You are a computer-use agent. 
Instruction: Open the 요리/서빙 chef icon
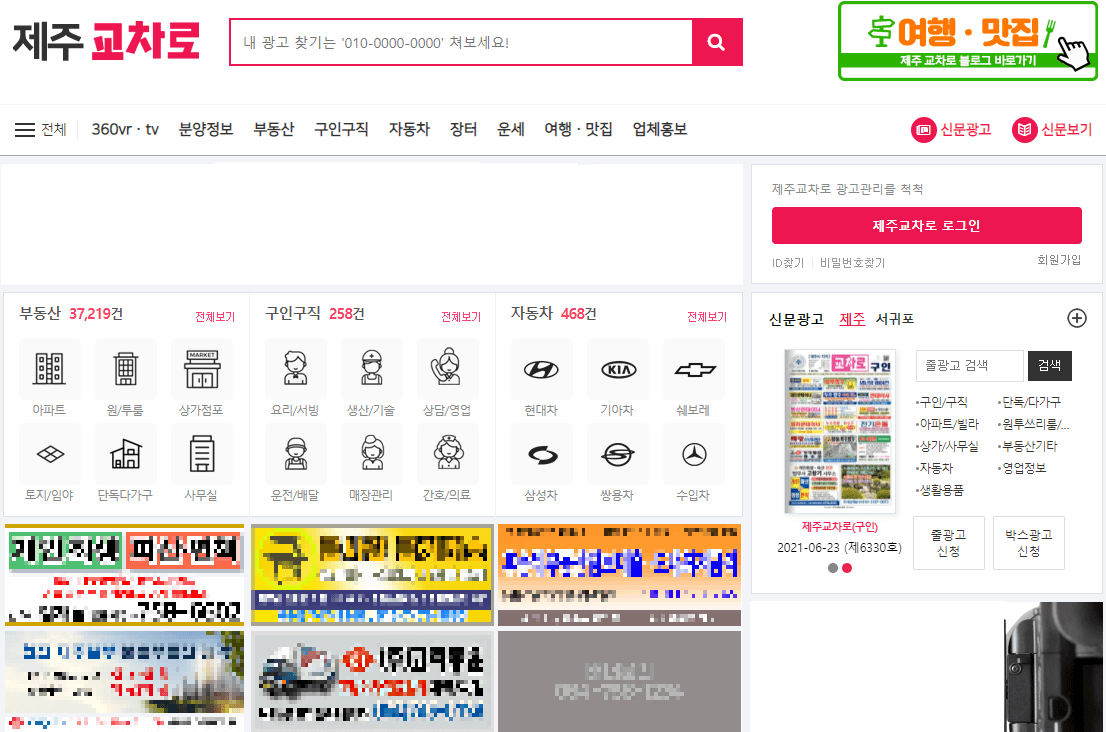(296, 369)
